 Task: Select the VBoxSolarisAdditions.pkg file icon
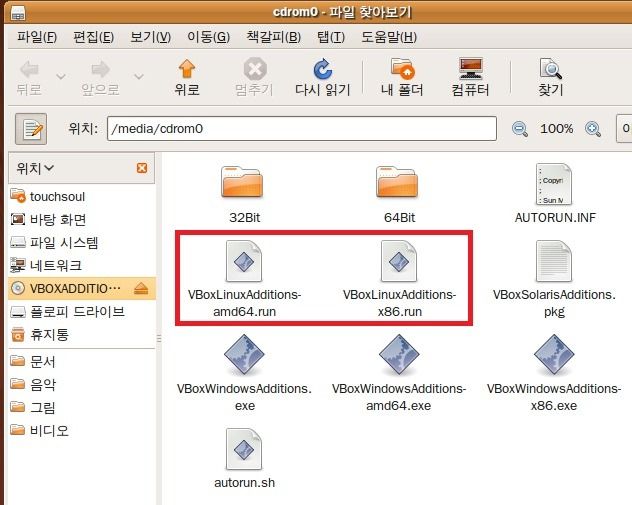pyautogui.click(x=554, y=261)
